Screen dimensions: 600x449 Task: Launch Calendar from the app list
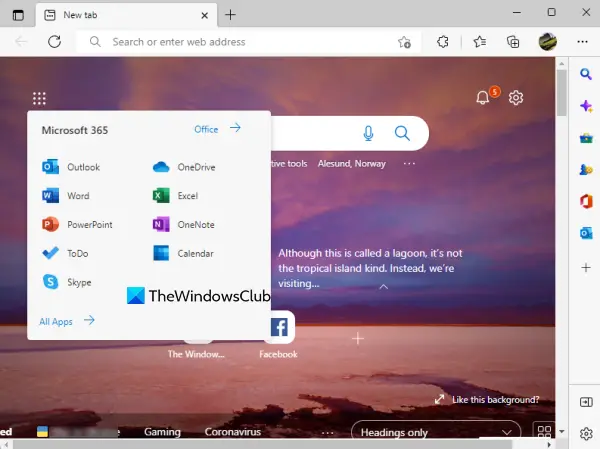[x=183, y=253]
